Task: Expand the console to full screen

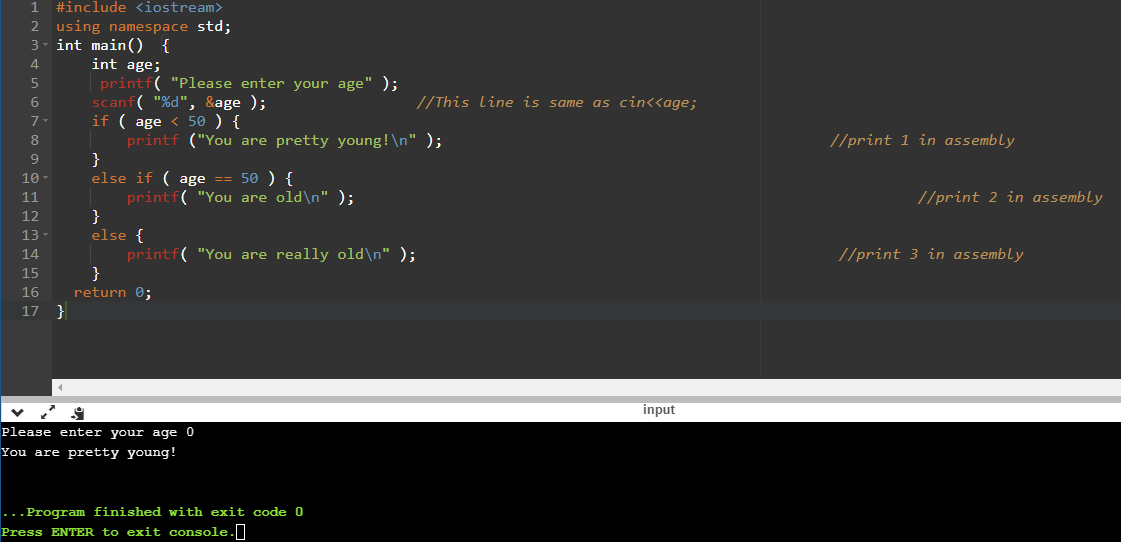Action: tap(48, 412)
